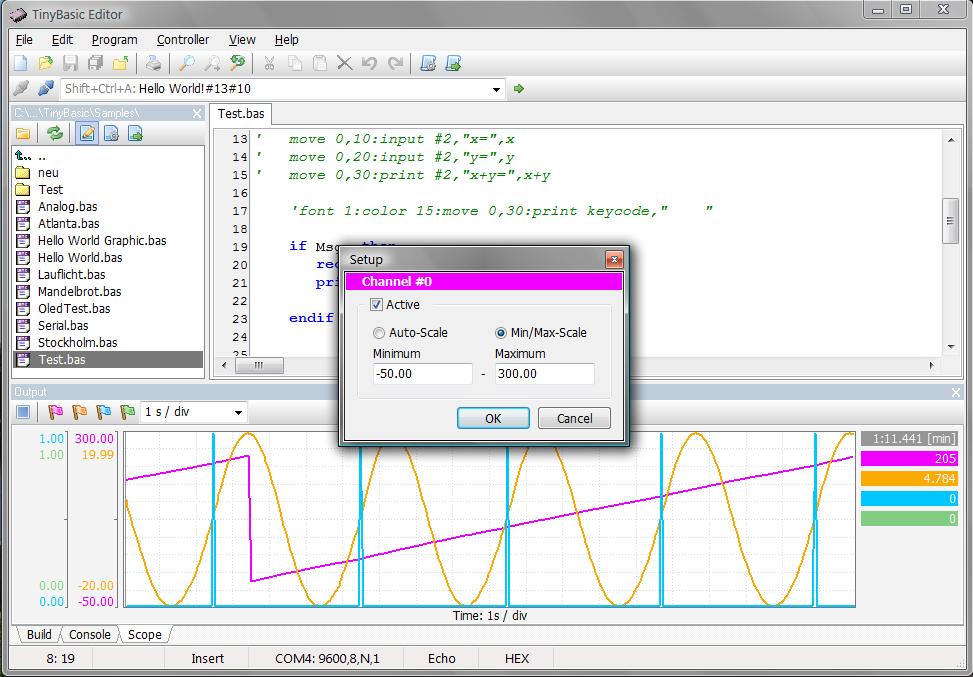Open the Controller menu
Screen dimensions: 973x677
click(x=183, y=40)
